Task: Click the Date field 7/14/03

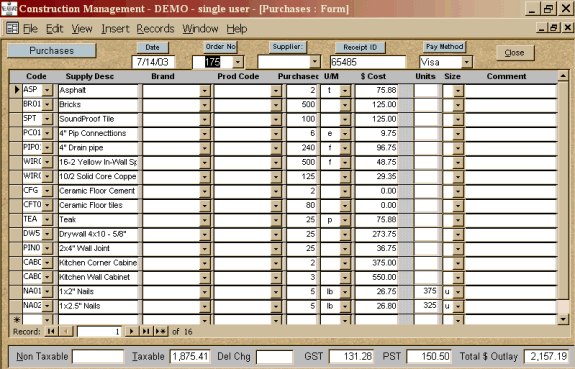Action: [x=153, y=62]
